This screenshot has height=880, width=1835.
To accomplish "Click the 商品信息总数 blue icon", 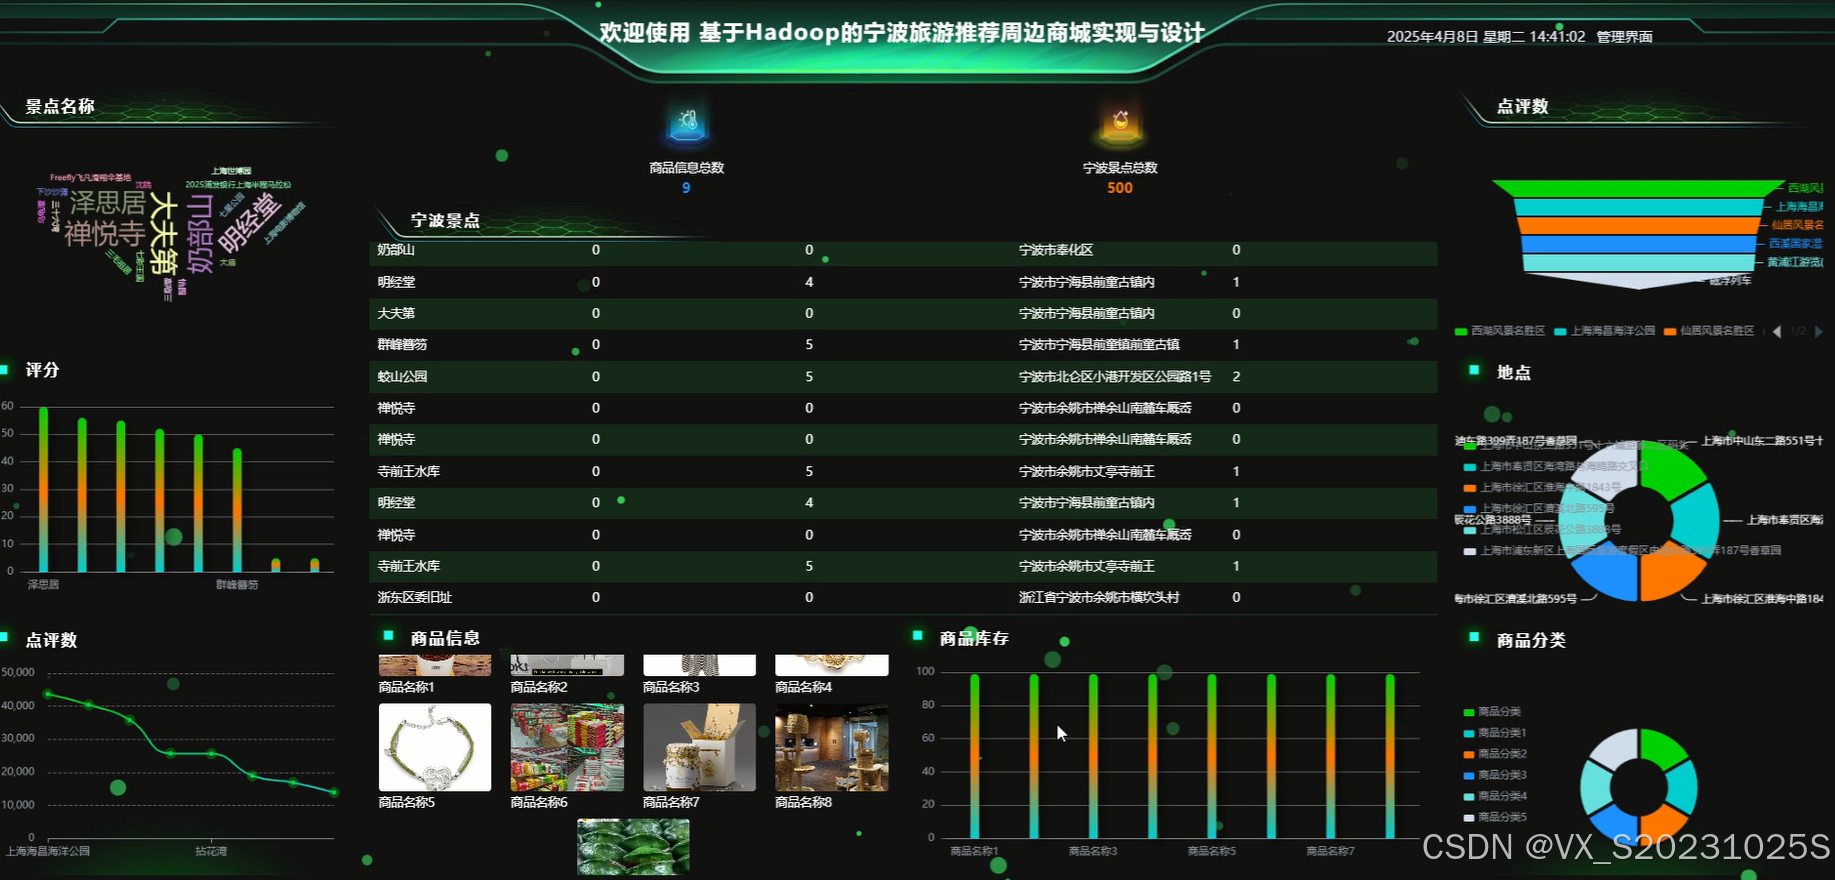I will tap(687, 123).
